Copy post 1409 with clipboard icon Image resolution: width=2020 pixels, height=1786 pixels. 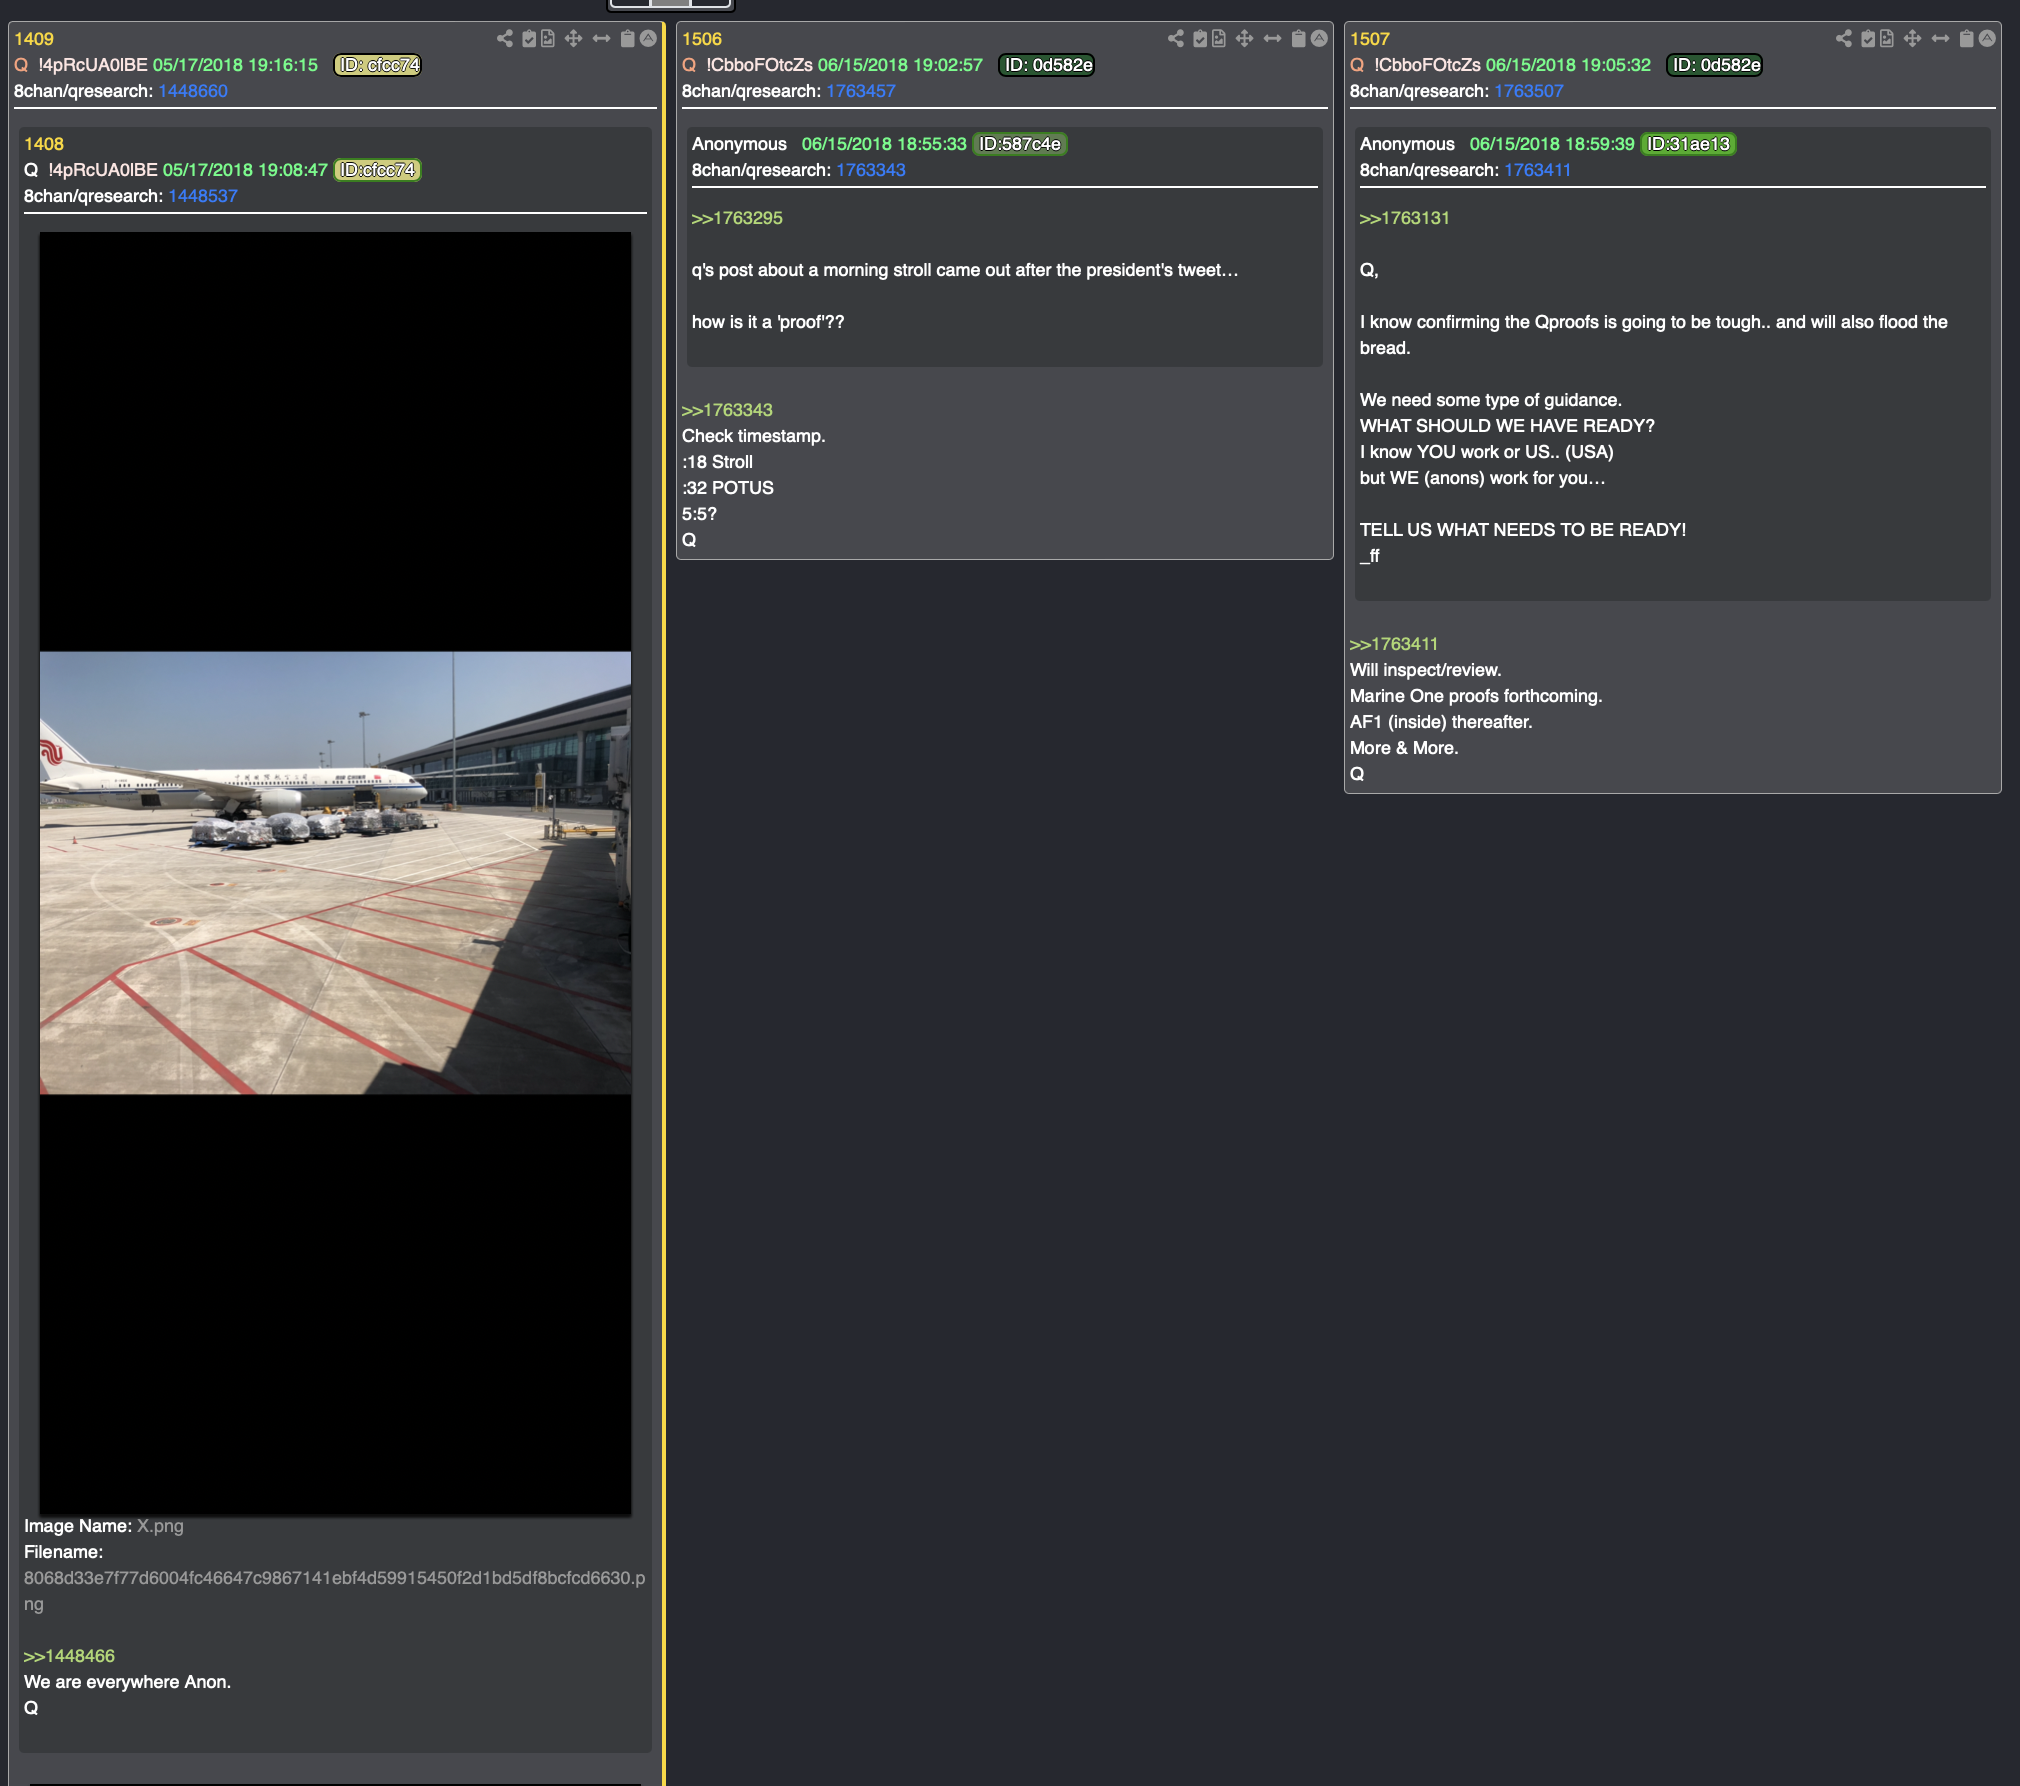pyautogui.click(x=627, y=38)
